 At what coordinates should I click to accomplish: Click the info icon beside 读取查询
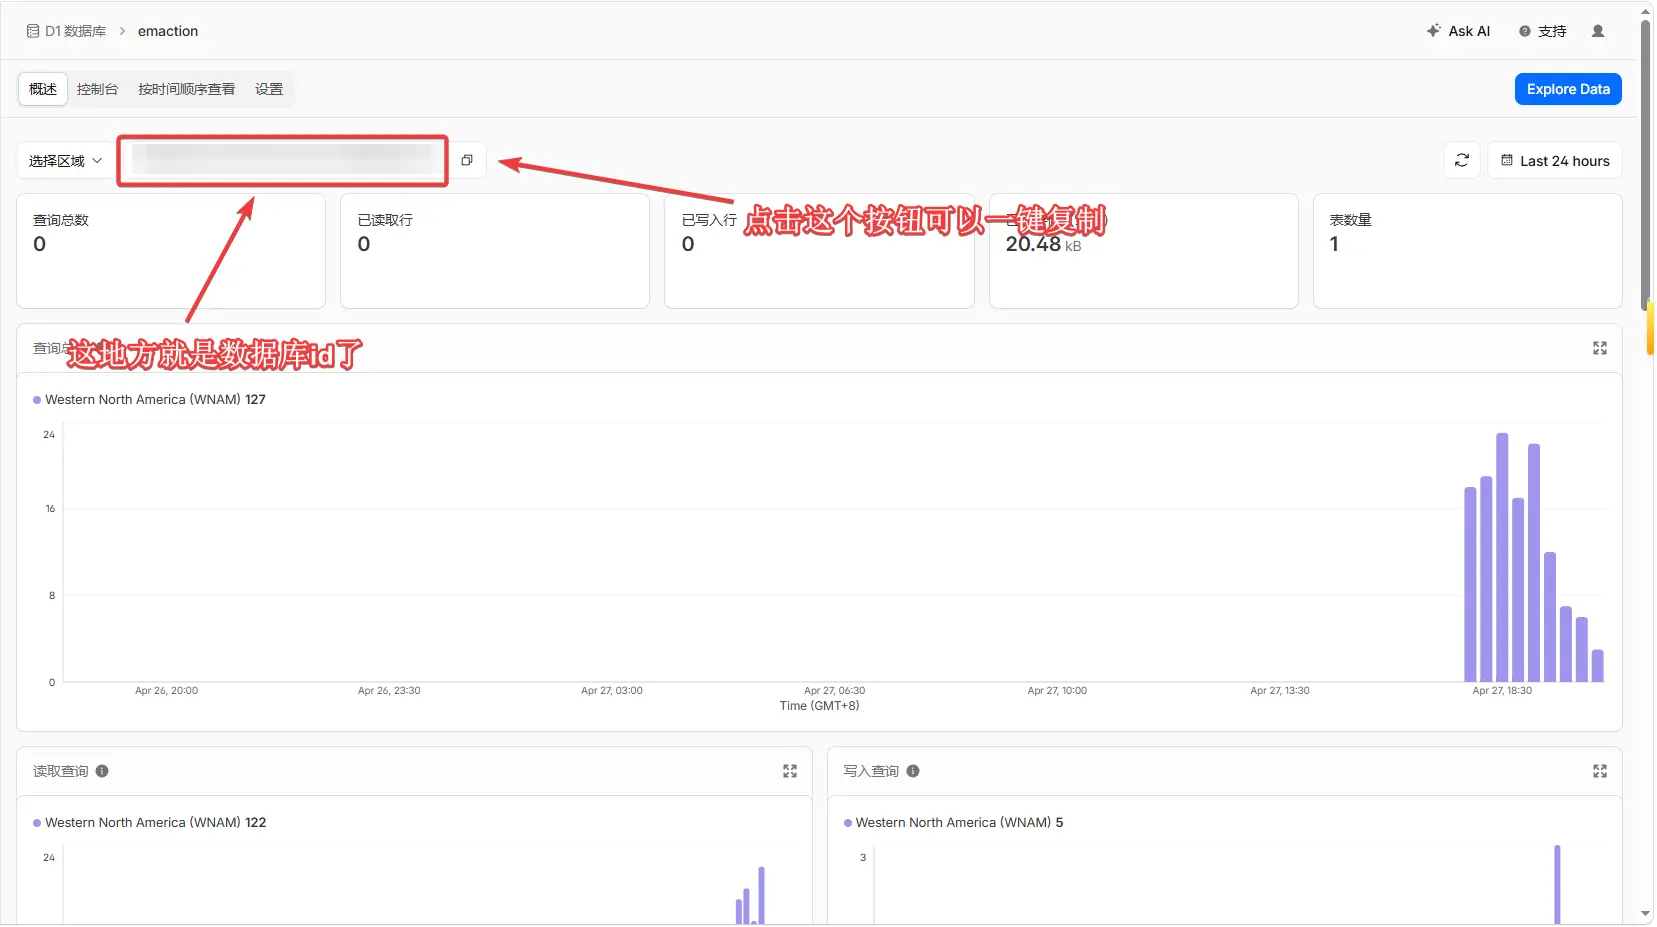point(102,771)
